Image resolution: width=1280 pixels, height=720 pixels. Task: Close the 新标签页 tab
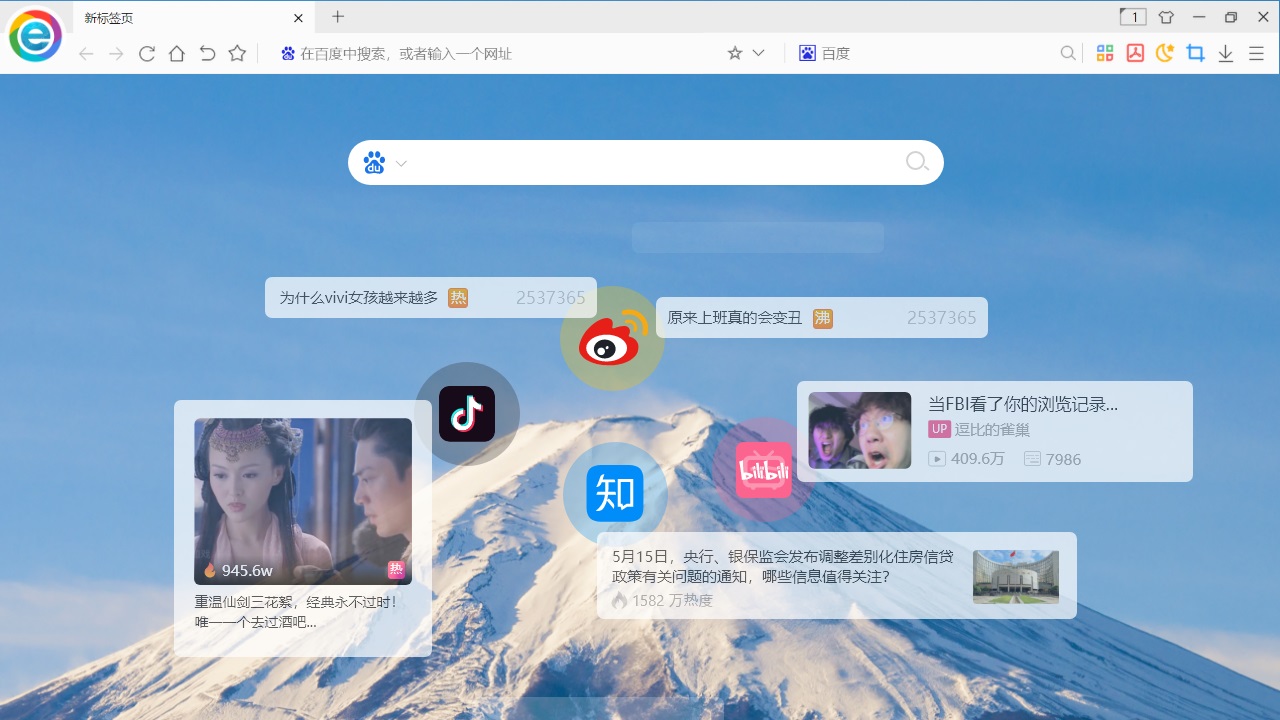pyautogui.click(x=298, y=18)
